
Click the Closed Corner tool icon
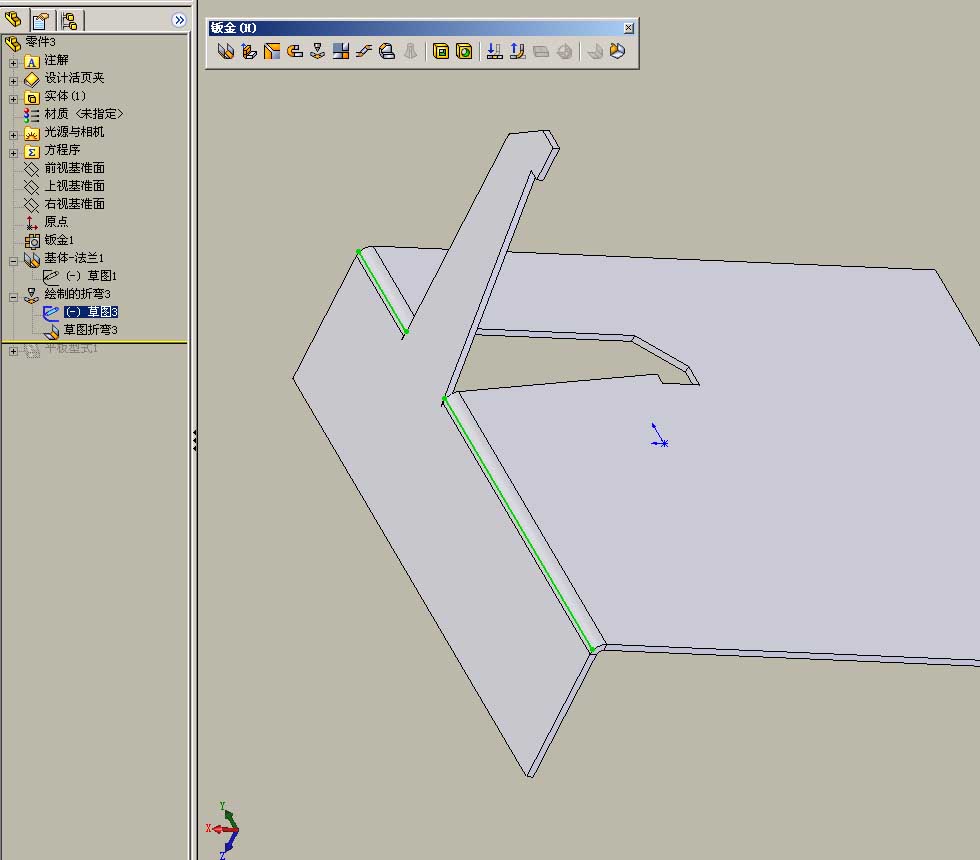pos(341,51)
